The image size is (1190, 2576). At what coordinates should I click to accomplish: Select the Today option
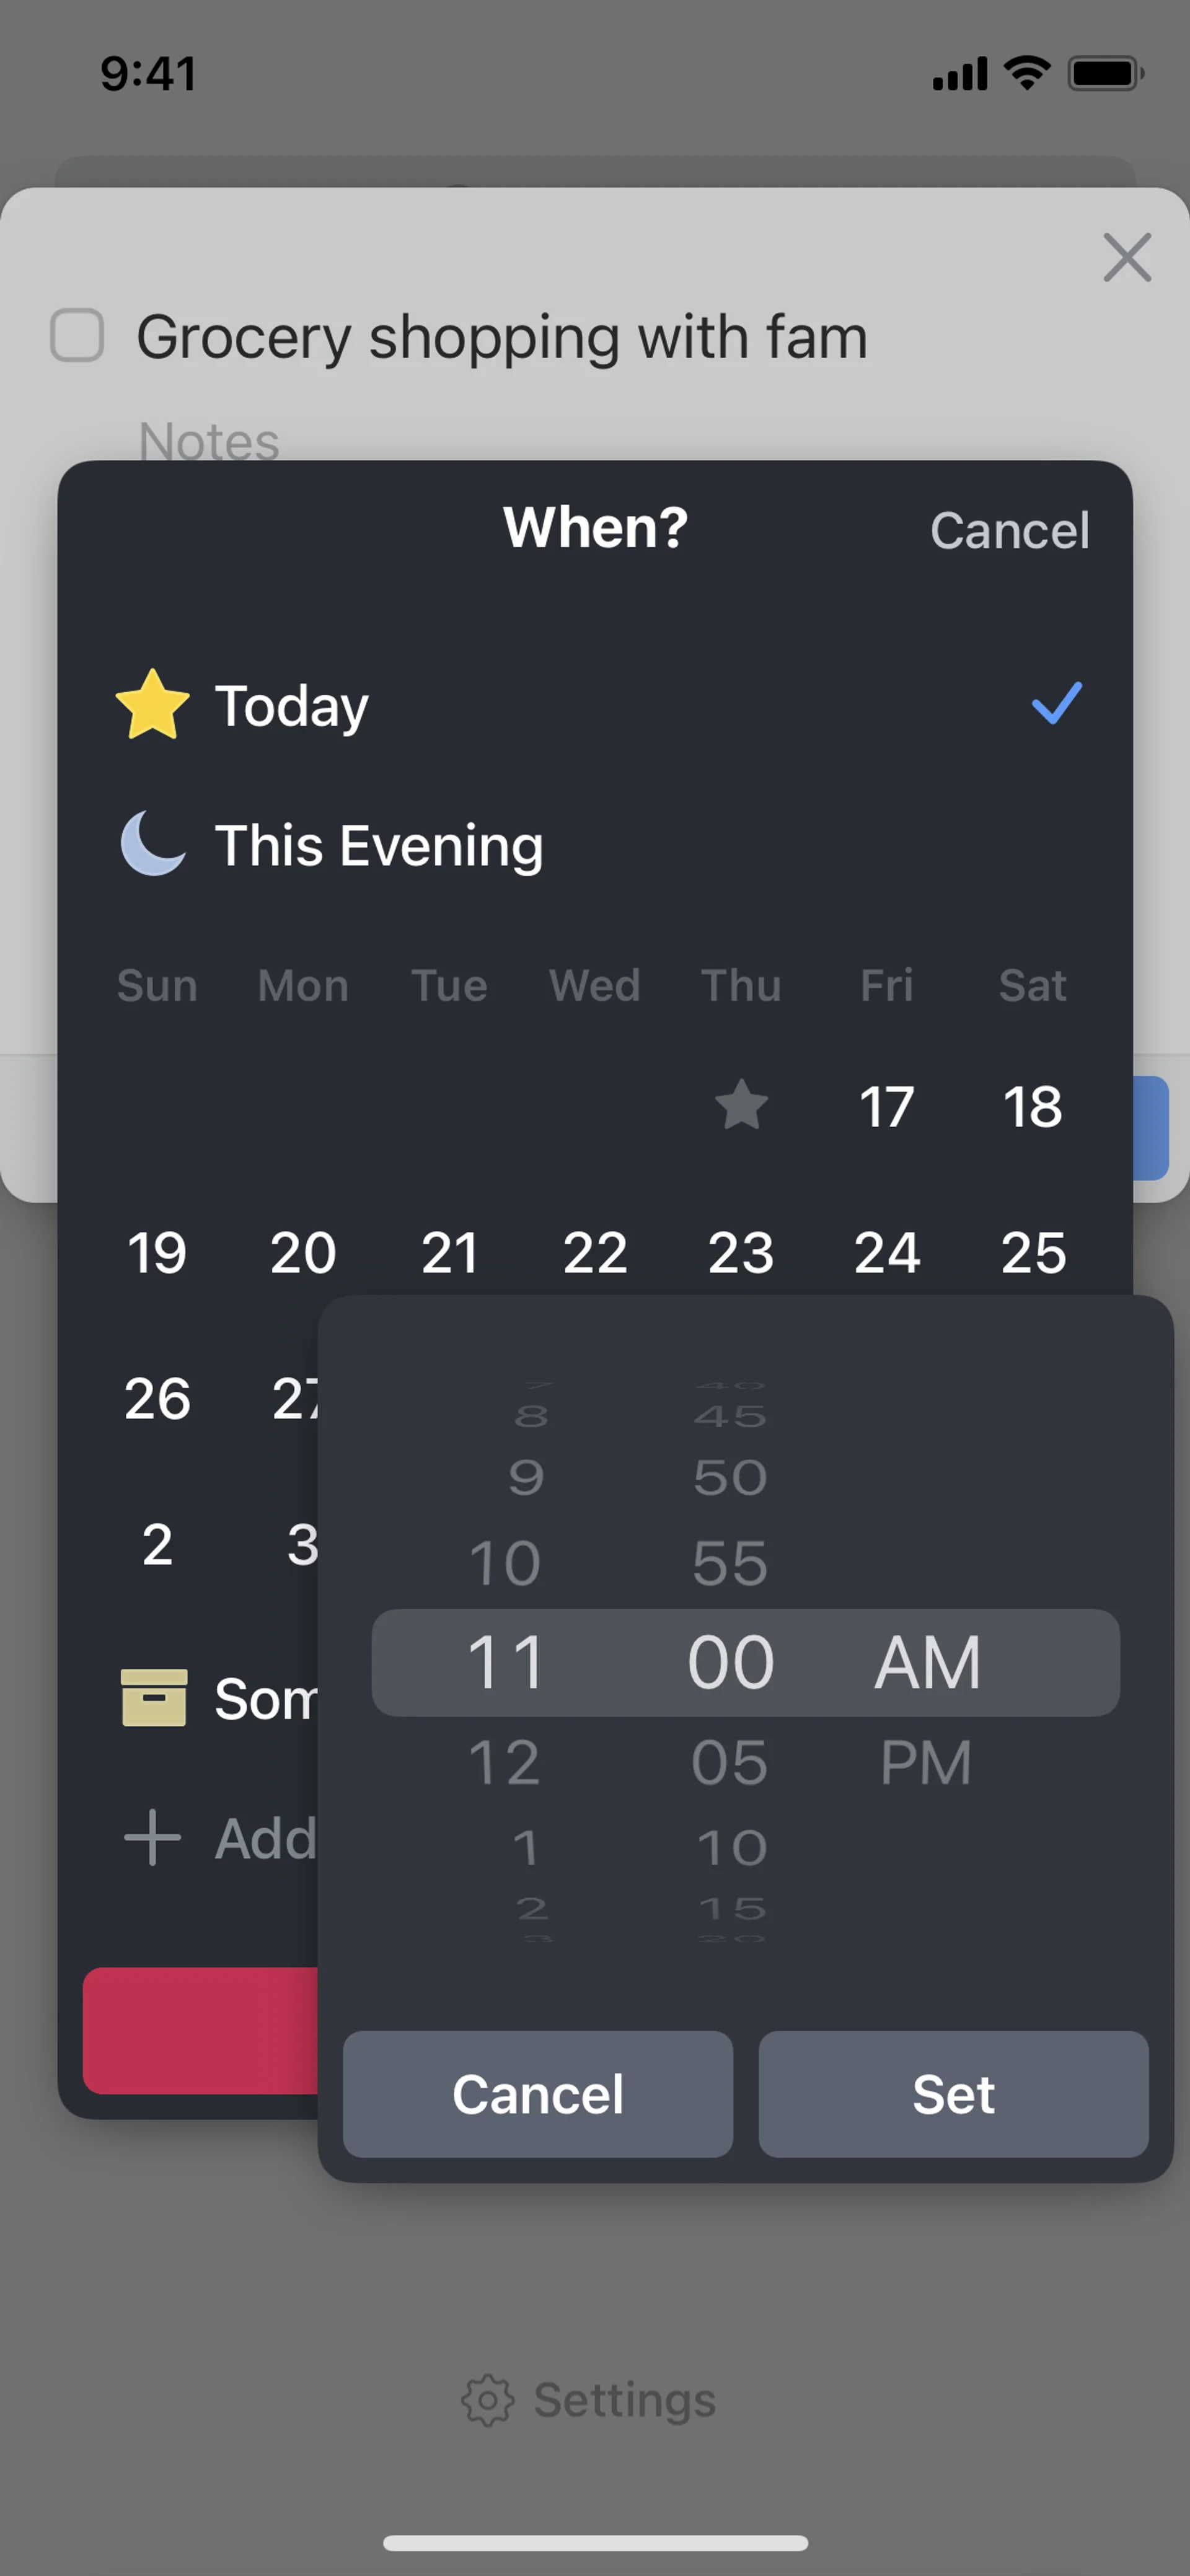pyautogui.click(x=292, y=706)
